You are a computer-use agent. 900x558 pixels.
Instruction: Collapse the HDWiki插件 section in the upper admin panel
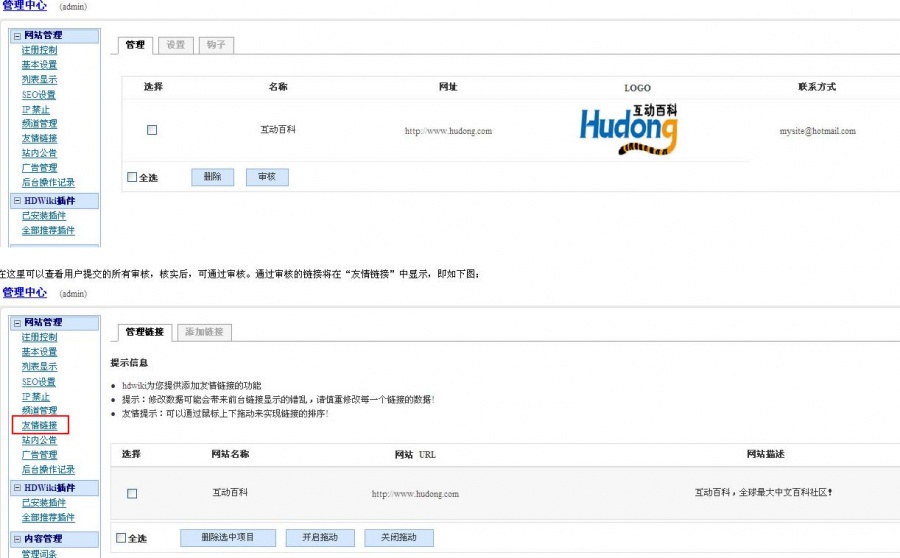point(17,201)
